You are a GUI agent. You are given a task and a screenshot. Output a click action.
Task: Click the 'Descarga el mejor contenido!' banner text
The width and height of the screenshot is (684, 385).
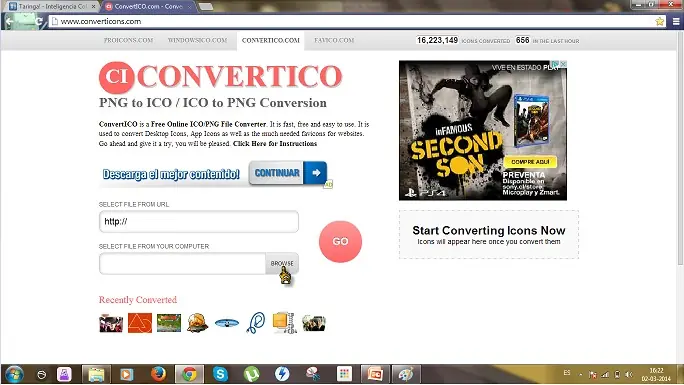(x=171, y=174)
